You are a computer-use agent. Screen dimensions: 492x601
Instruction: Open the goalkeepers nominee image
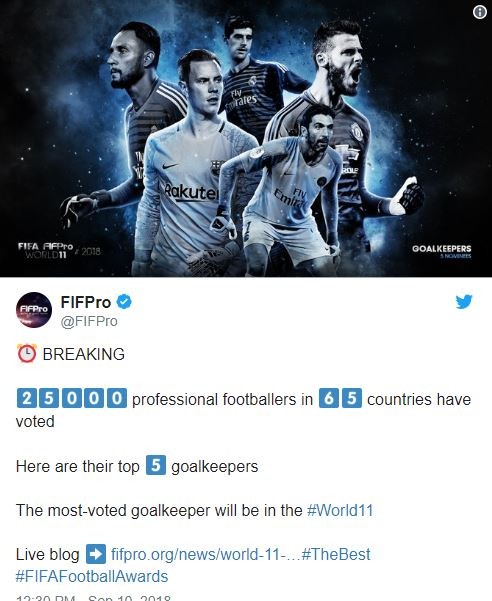(246, 138)
